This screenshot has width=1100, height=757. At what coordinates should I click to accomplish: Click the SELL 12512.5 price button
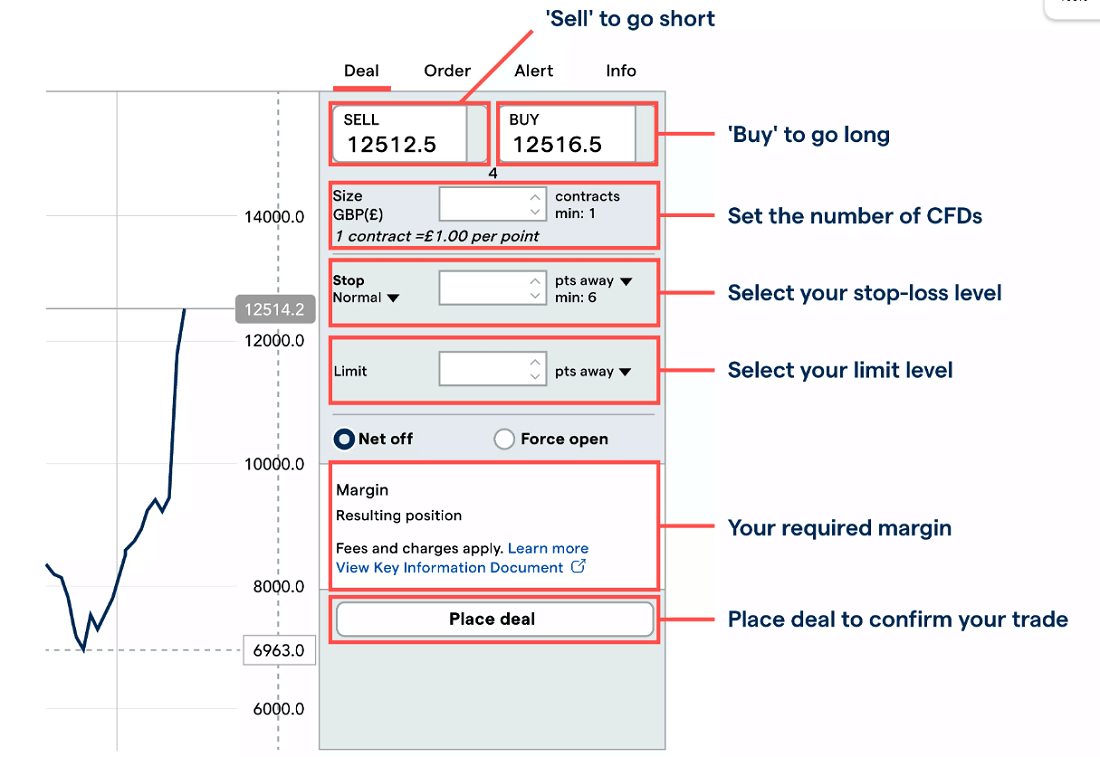pos(399,134)
